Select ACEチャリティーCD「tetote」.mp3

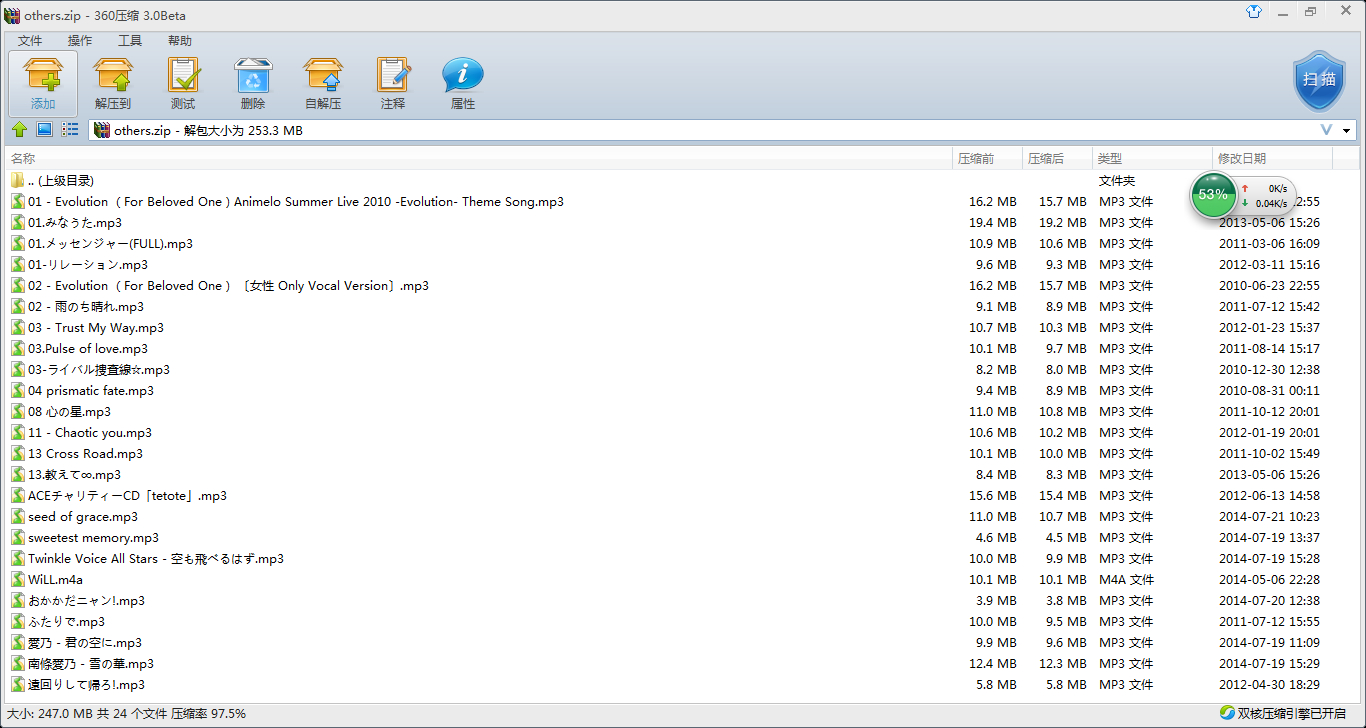coord(127,496)
